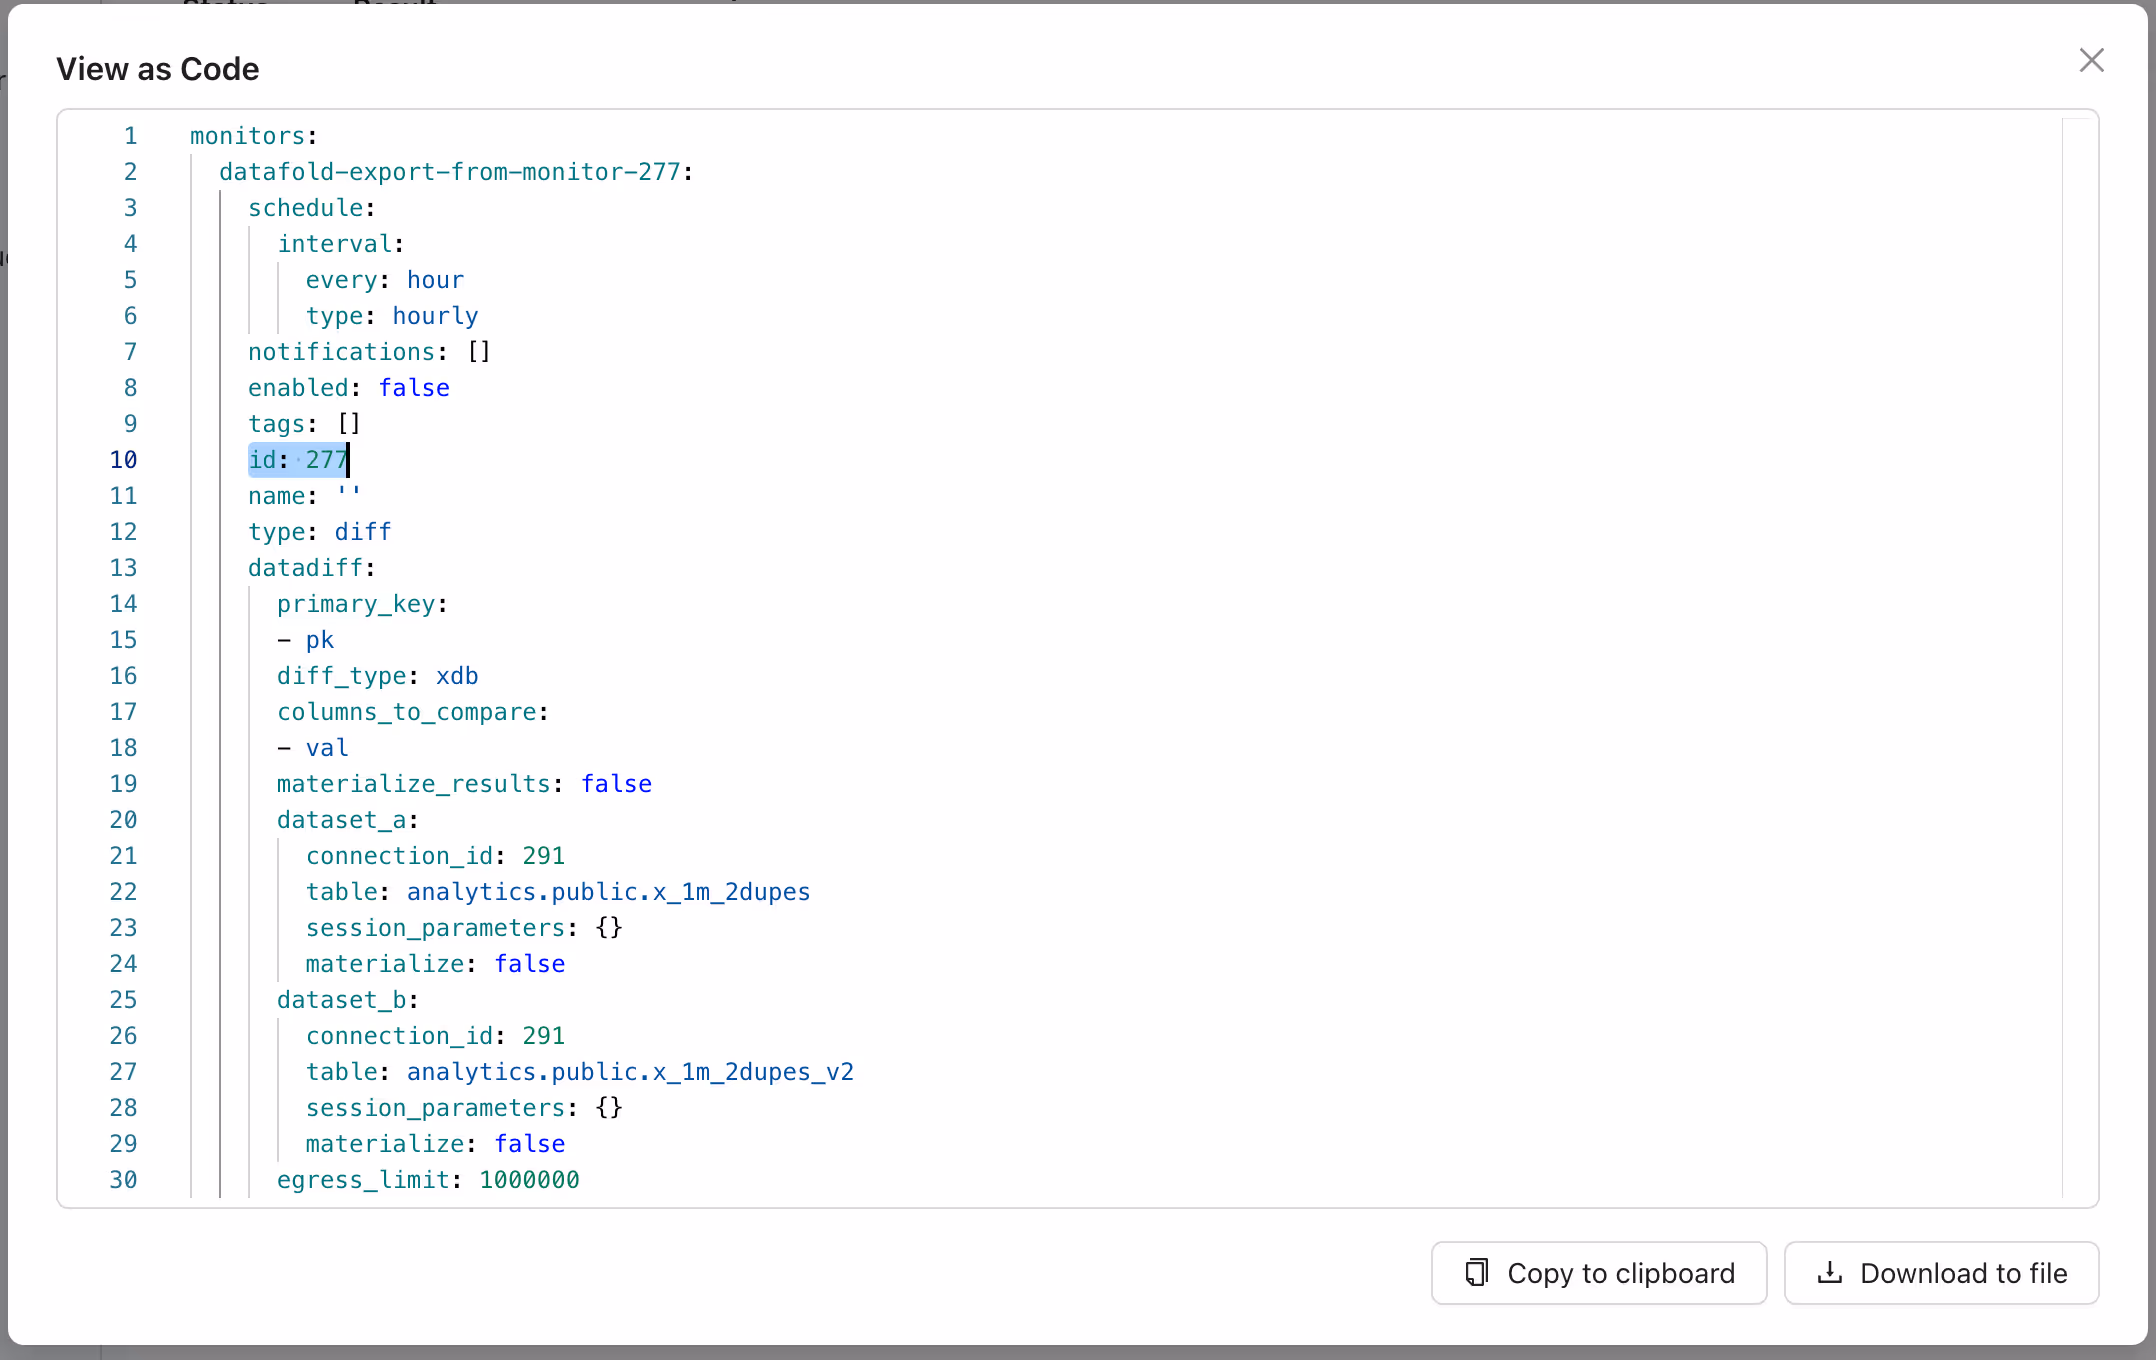
Task: Click the highlighted 'id: 277' line
Action: (298, 460)
